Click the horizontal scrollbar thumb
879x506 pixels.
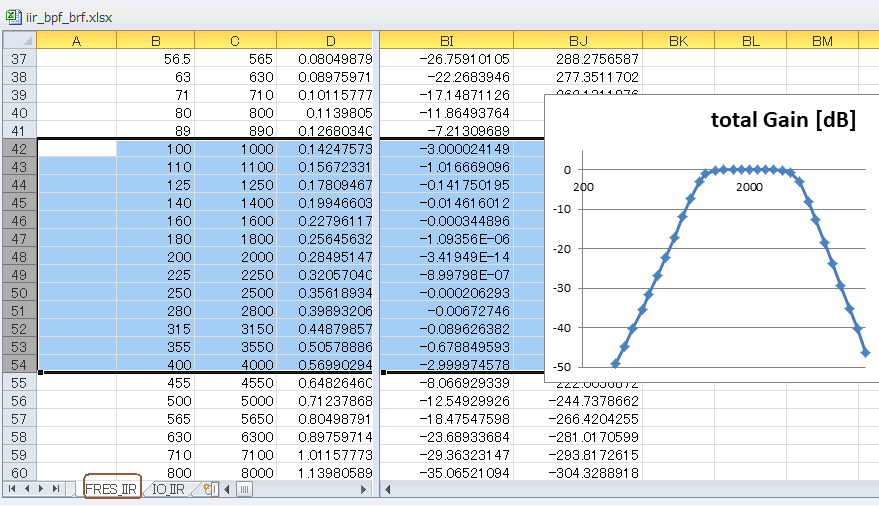[244, 489]
